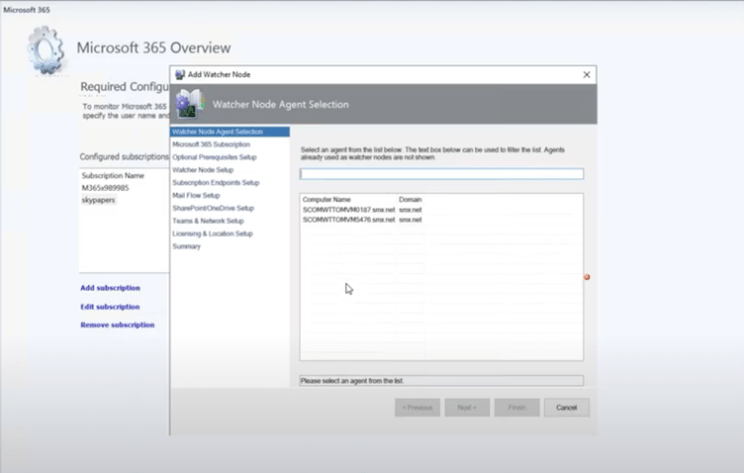Click the Finish button

click(x=517, y=408)
